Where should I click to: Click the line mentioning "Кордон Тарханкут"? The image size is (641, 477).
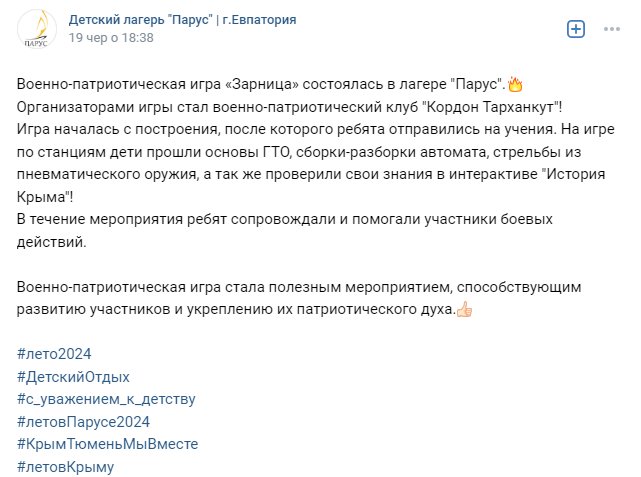click(289, 107)
